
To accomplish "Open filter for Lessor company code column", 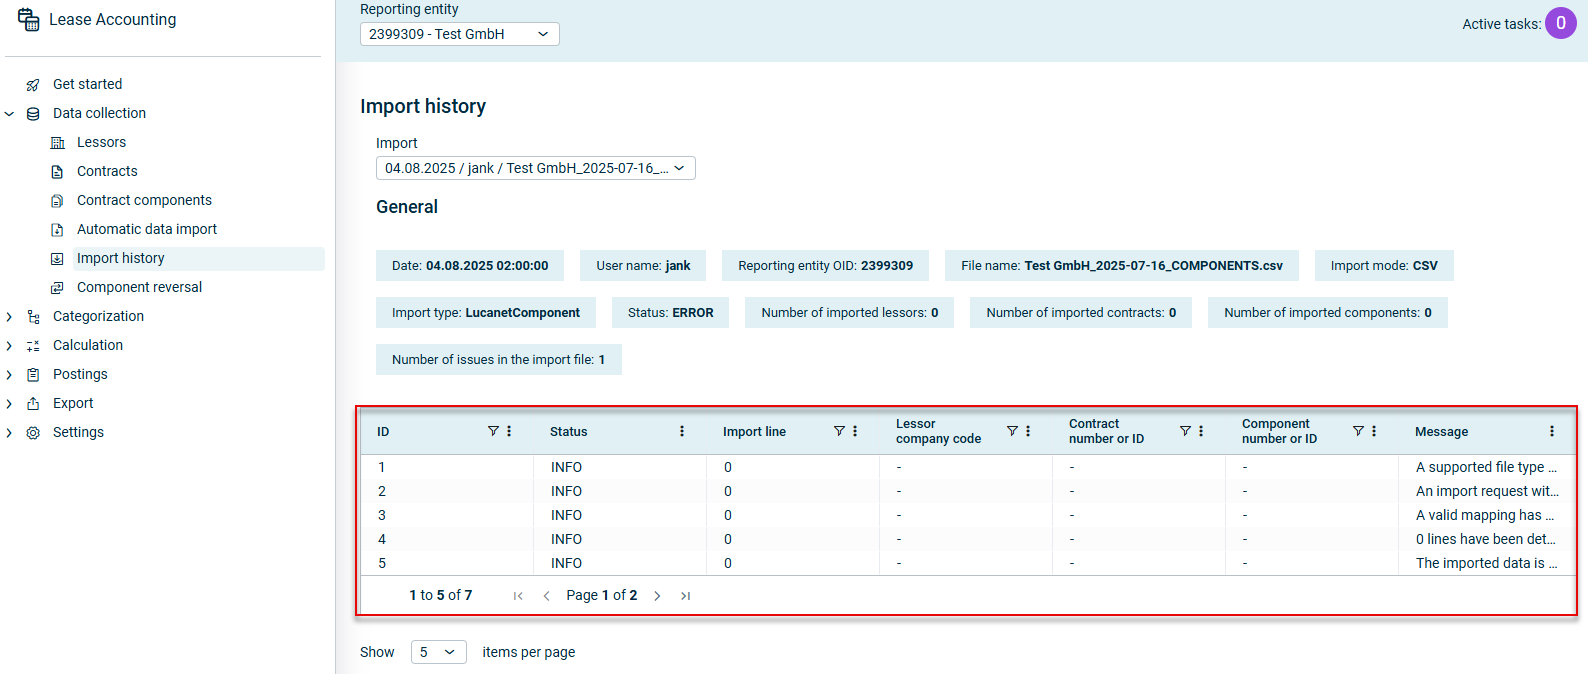I will pyautogui.click(x=1012, y=431).
